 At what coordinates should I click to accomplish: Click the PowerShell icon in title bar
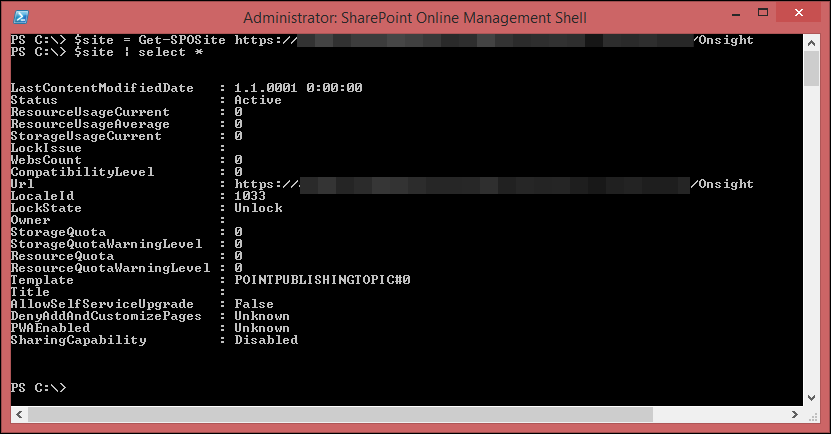(x=20, y=17)
